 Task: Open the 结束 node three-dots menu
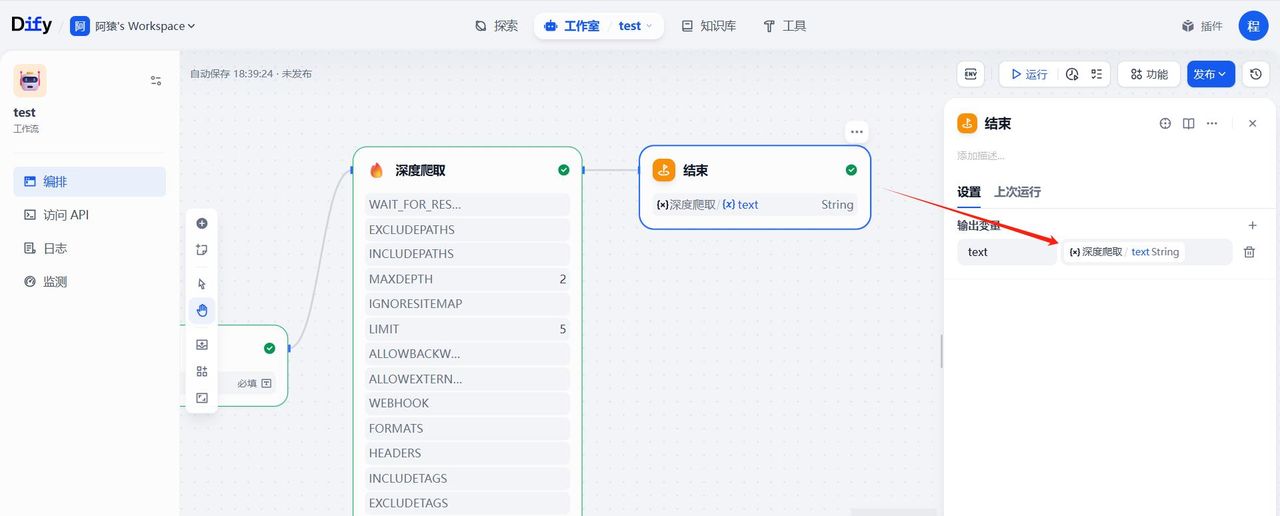[x=856, y=131]
